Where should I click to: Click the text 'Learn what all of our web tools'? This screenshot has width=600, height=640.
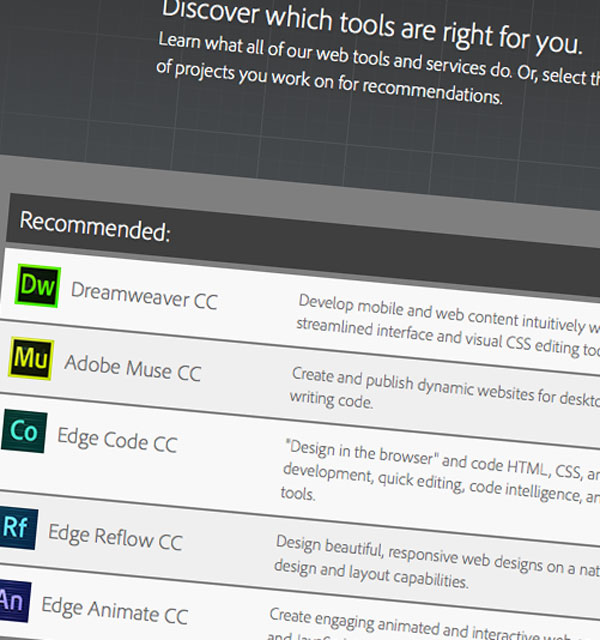click(273, 48)
